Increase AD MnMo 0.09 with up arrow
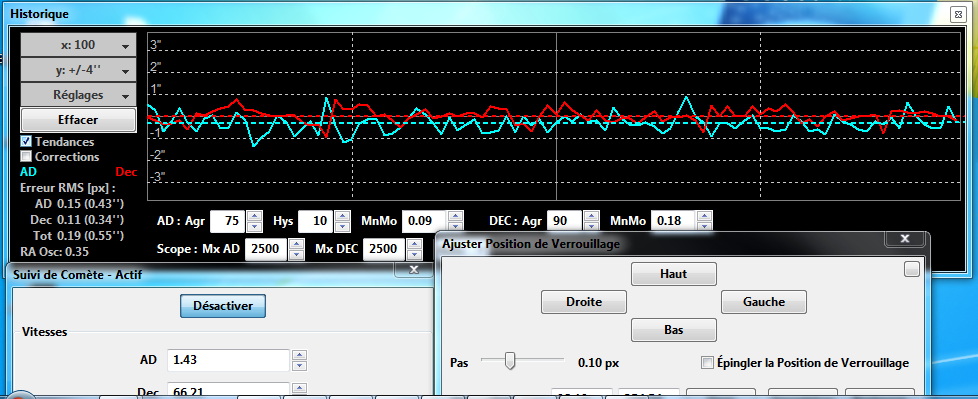 (x=456, y=216)
